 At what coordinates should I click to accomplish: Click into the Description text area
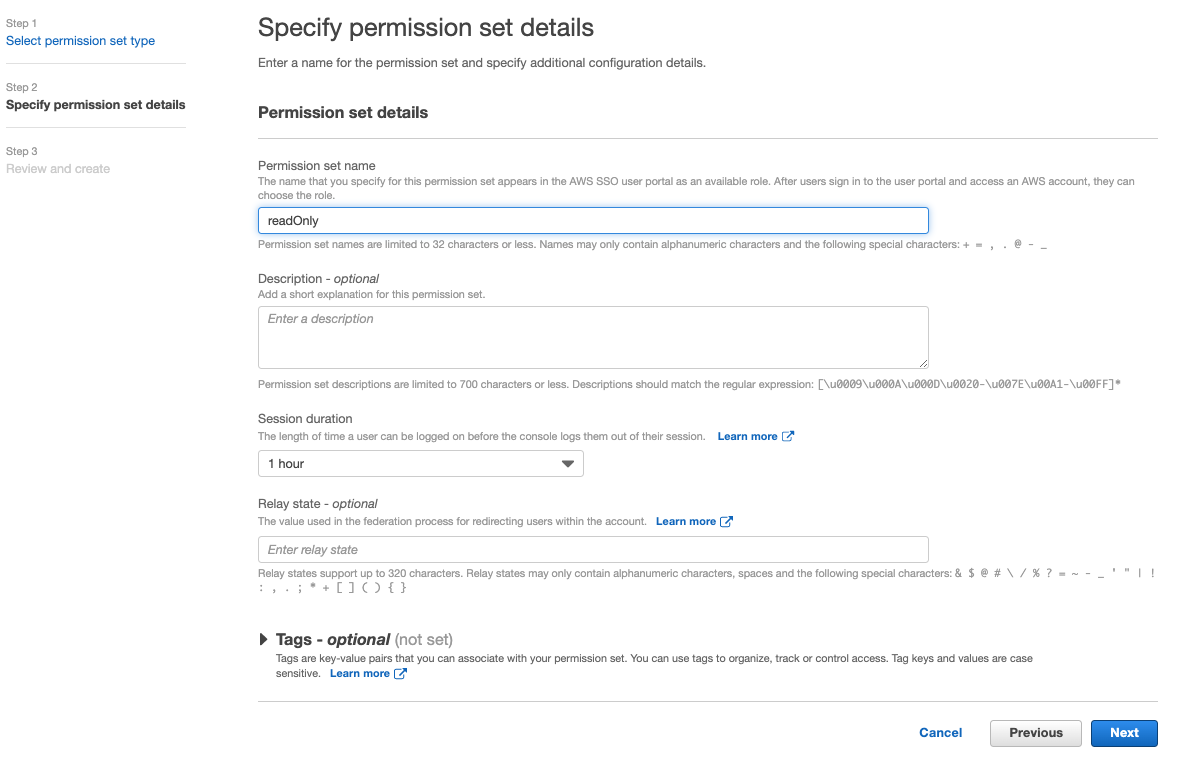[x=593, y=337]
